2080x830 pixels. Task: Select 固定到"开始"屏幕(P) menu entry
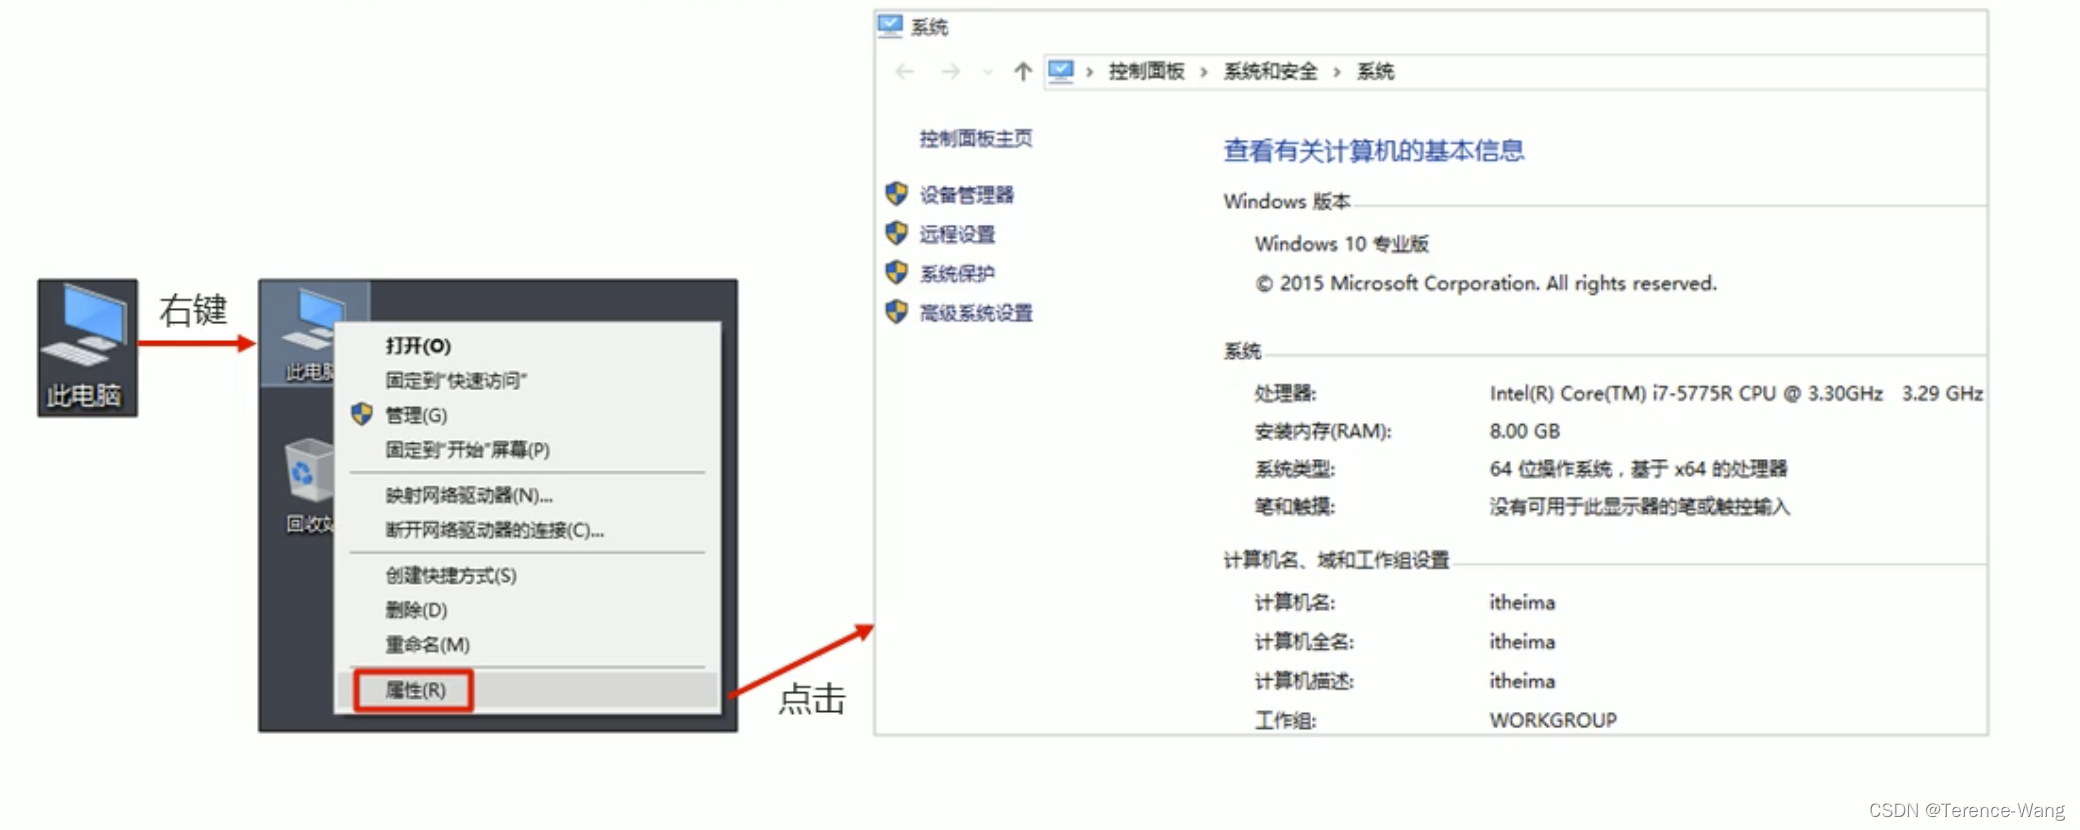tap(468, 450)
